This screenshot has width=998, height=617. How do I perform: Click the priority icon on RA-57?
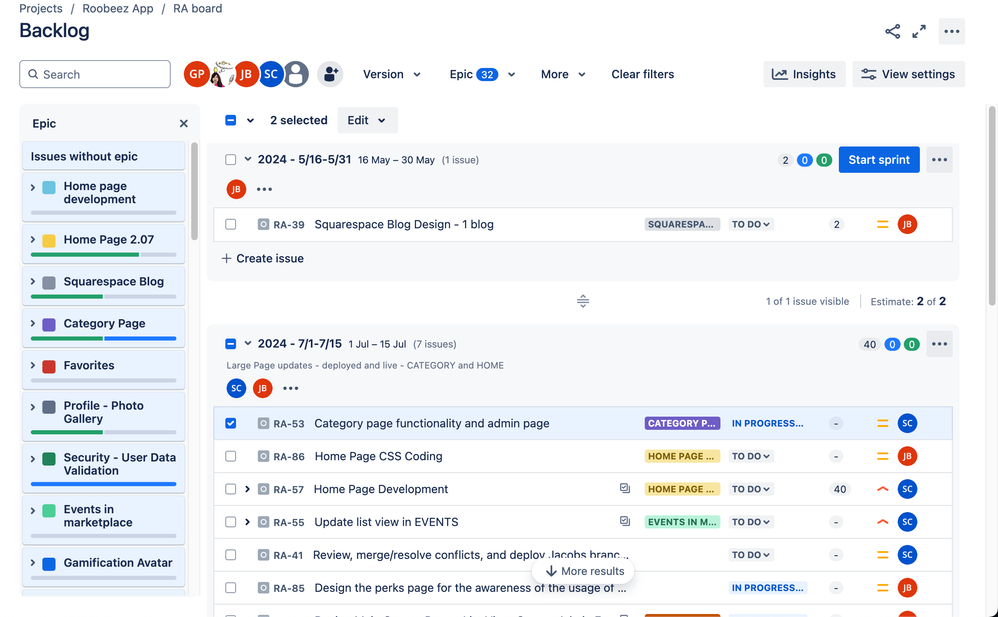(x=882, y=489)
